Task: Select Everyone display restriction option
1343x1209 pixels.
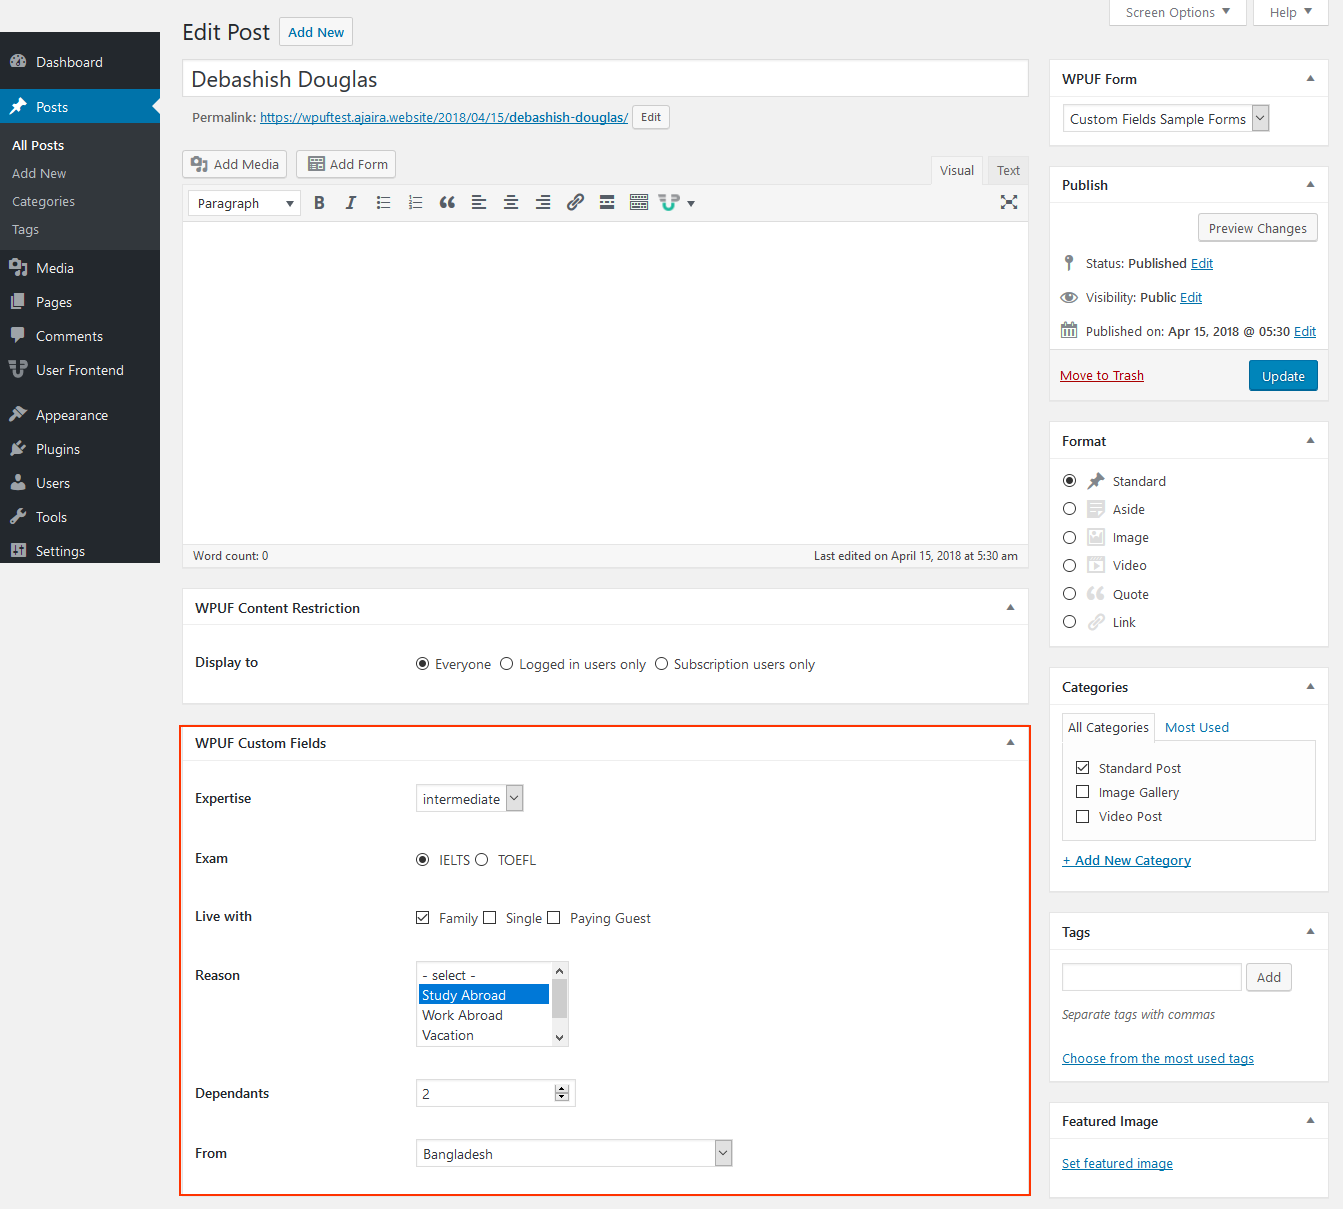Action: click(x=423, y=664)
